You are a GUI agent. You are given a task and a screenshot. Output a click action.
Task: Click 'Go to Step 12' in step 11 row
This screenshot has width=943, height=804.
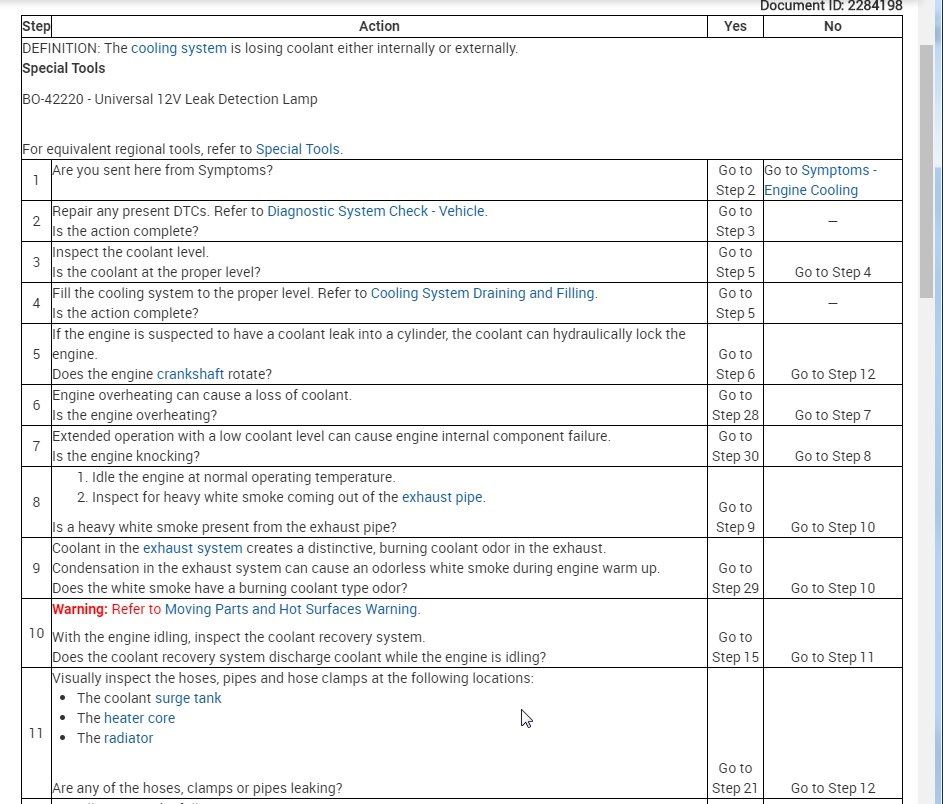tap(832, 788)
